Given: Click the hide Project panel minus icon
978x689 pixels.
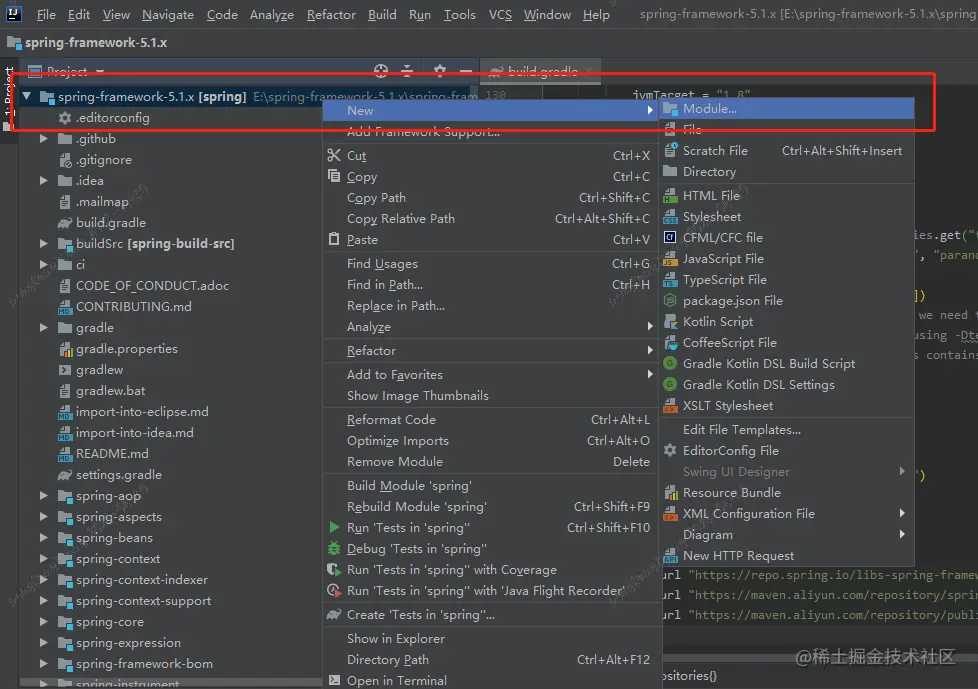Looking at the screenshot, I should point(465,71).
